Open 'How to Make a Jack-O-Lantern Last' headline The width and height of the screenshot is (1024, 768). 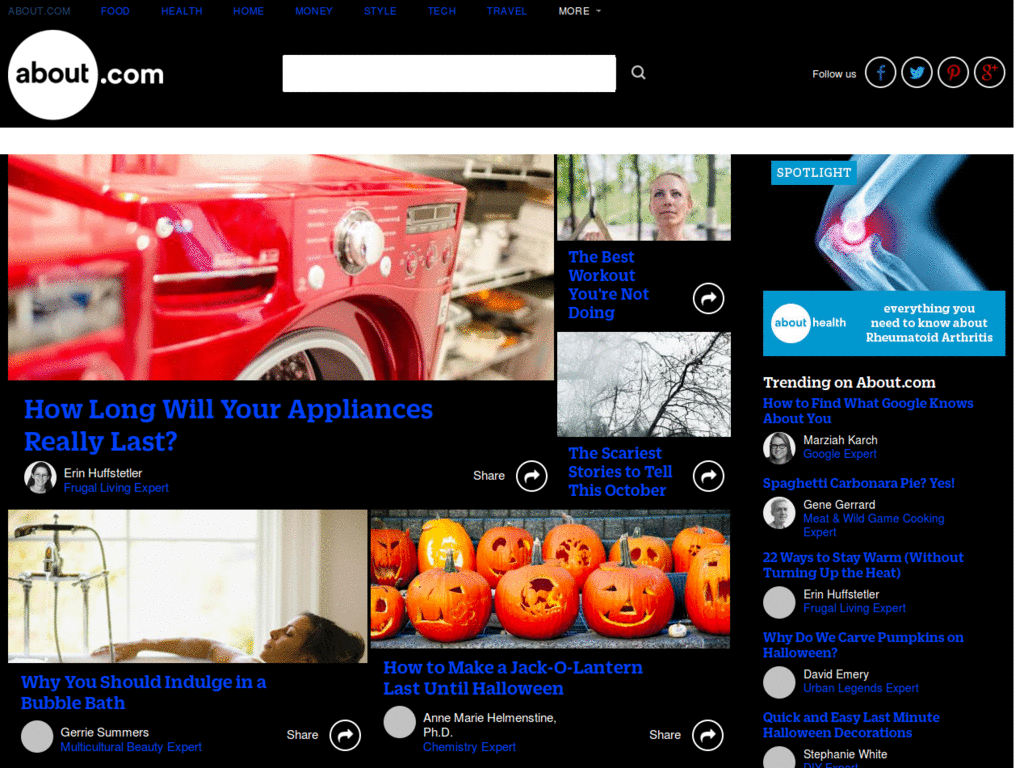513,678
